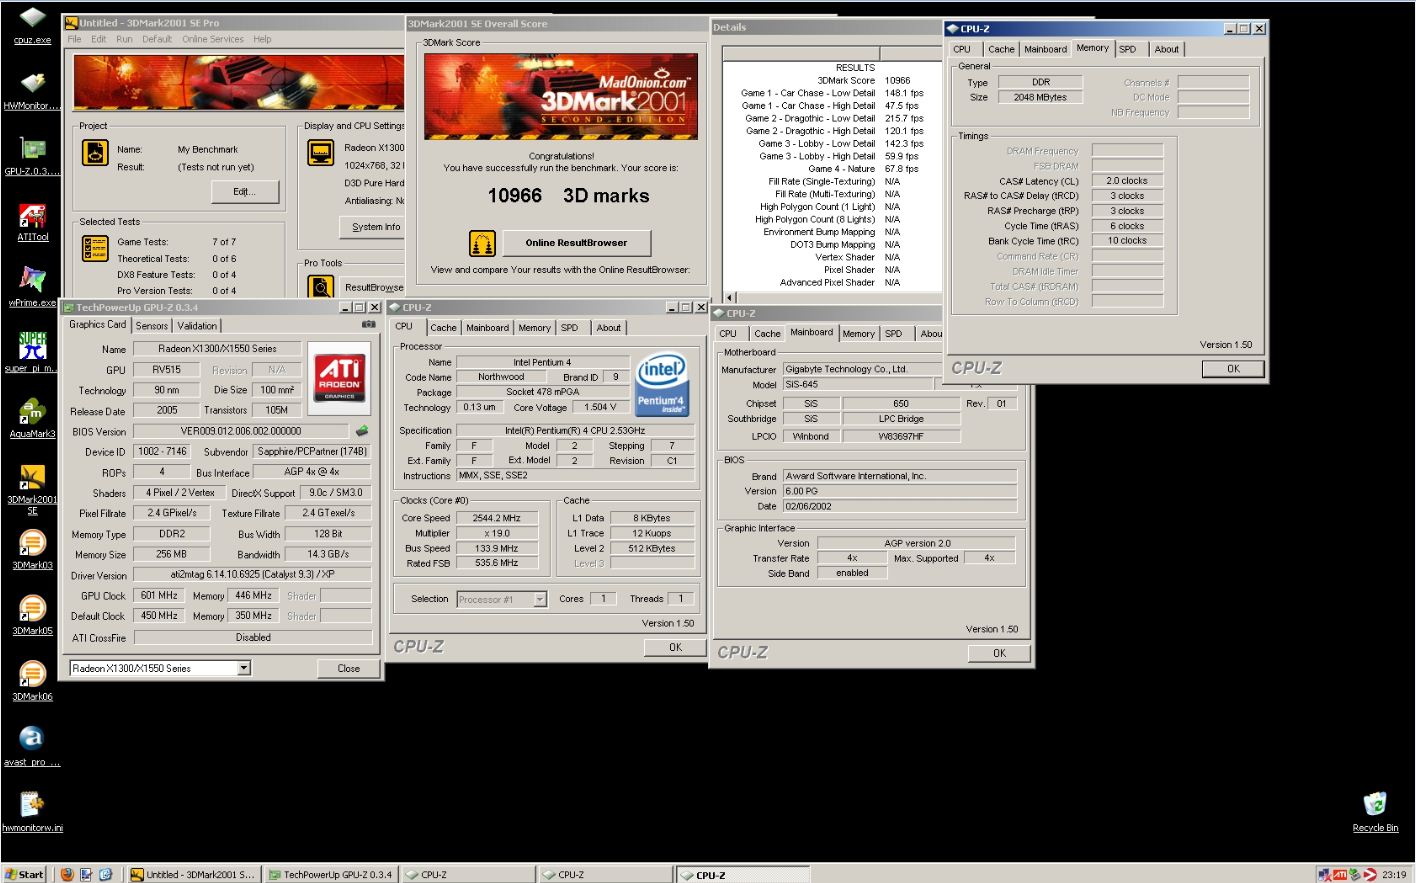1416x883 pixels.
Task: Launch 3DMark05 from the desktop
Action: 32,615
